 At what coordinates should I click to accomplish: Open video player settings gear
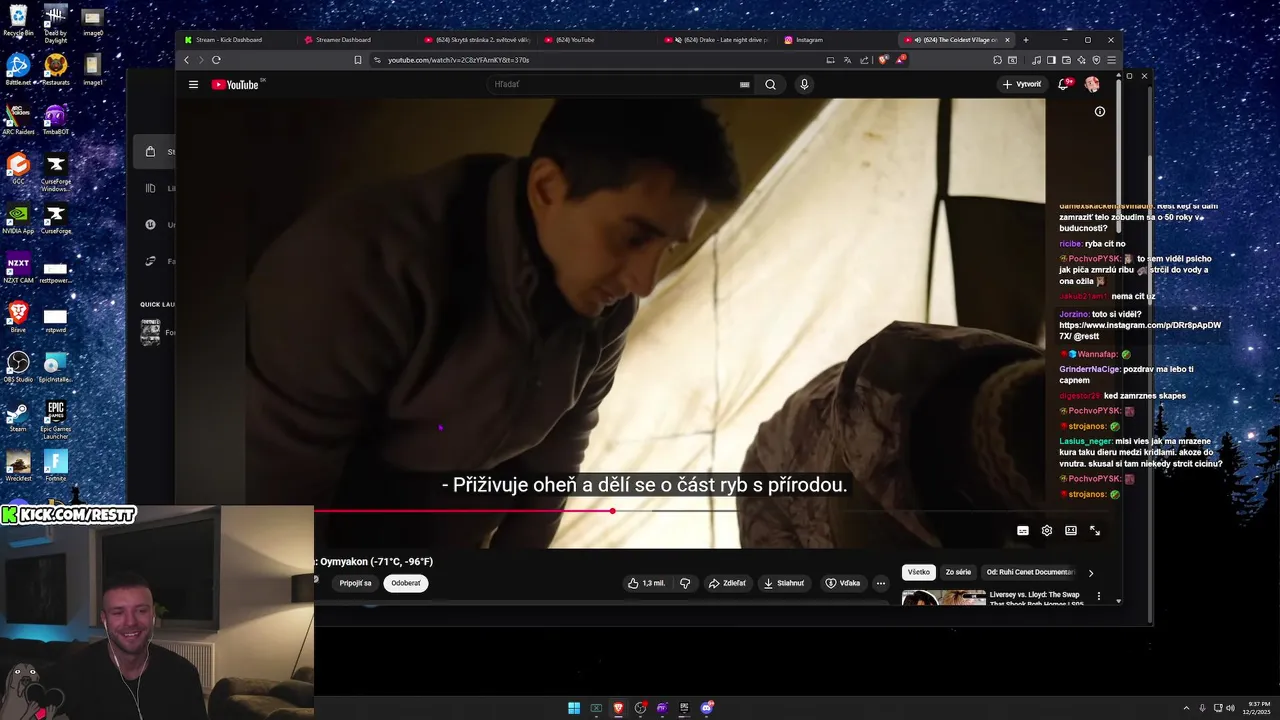coord(1047,531)
